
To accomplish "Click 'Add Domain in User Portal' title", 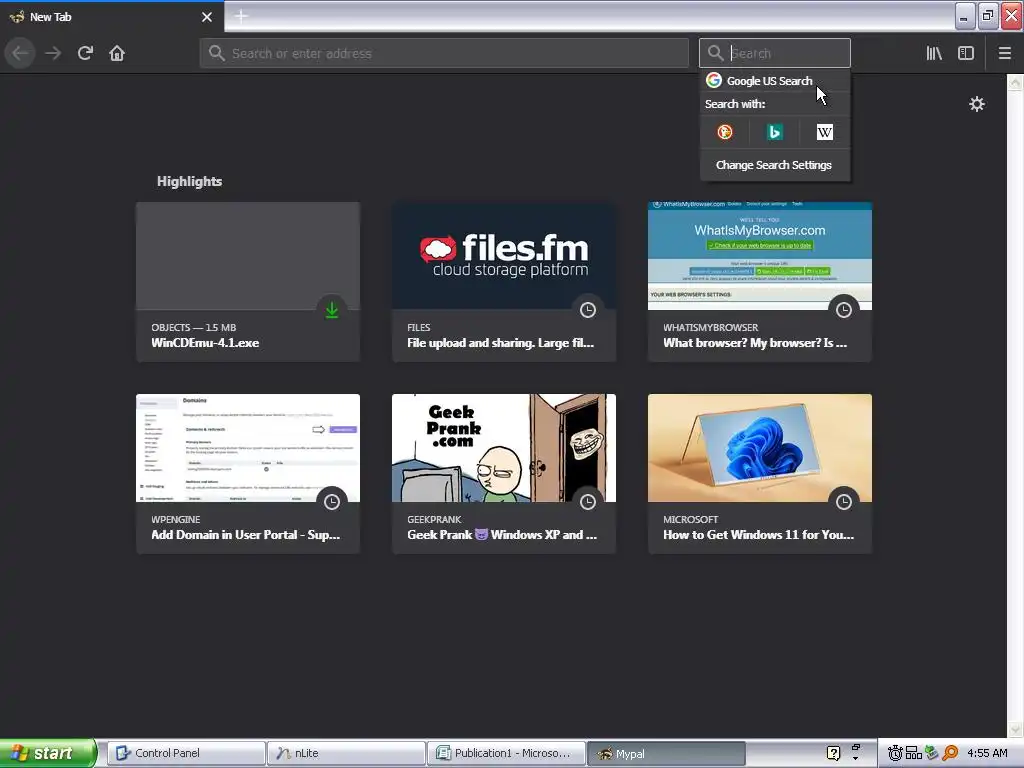I will [246, 534].
